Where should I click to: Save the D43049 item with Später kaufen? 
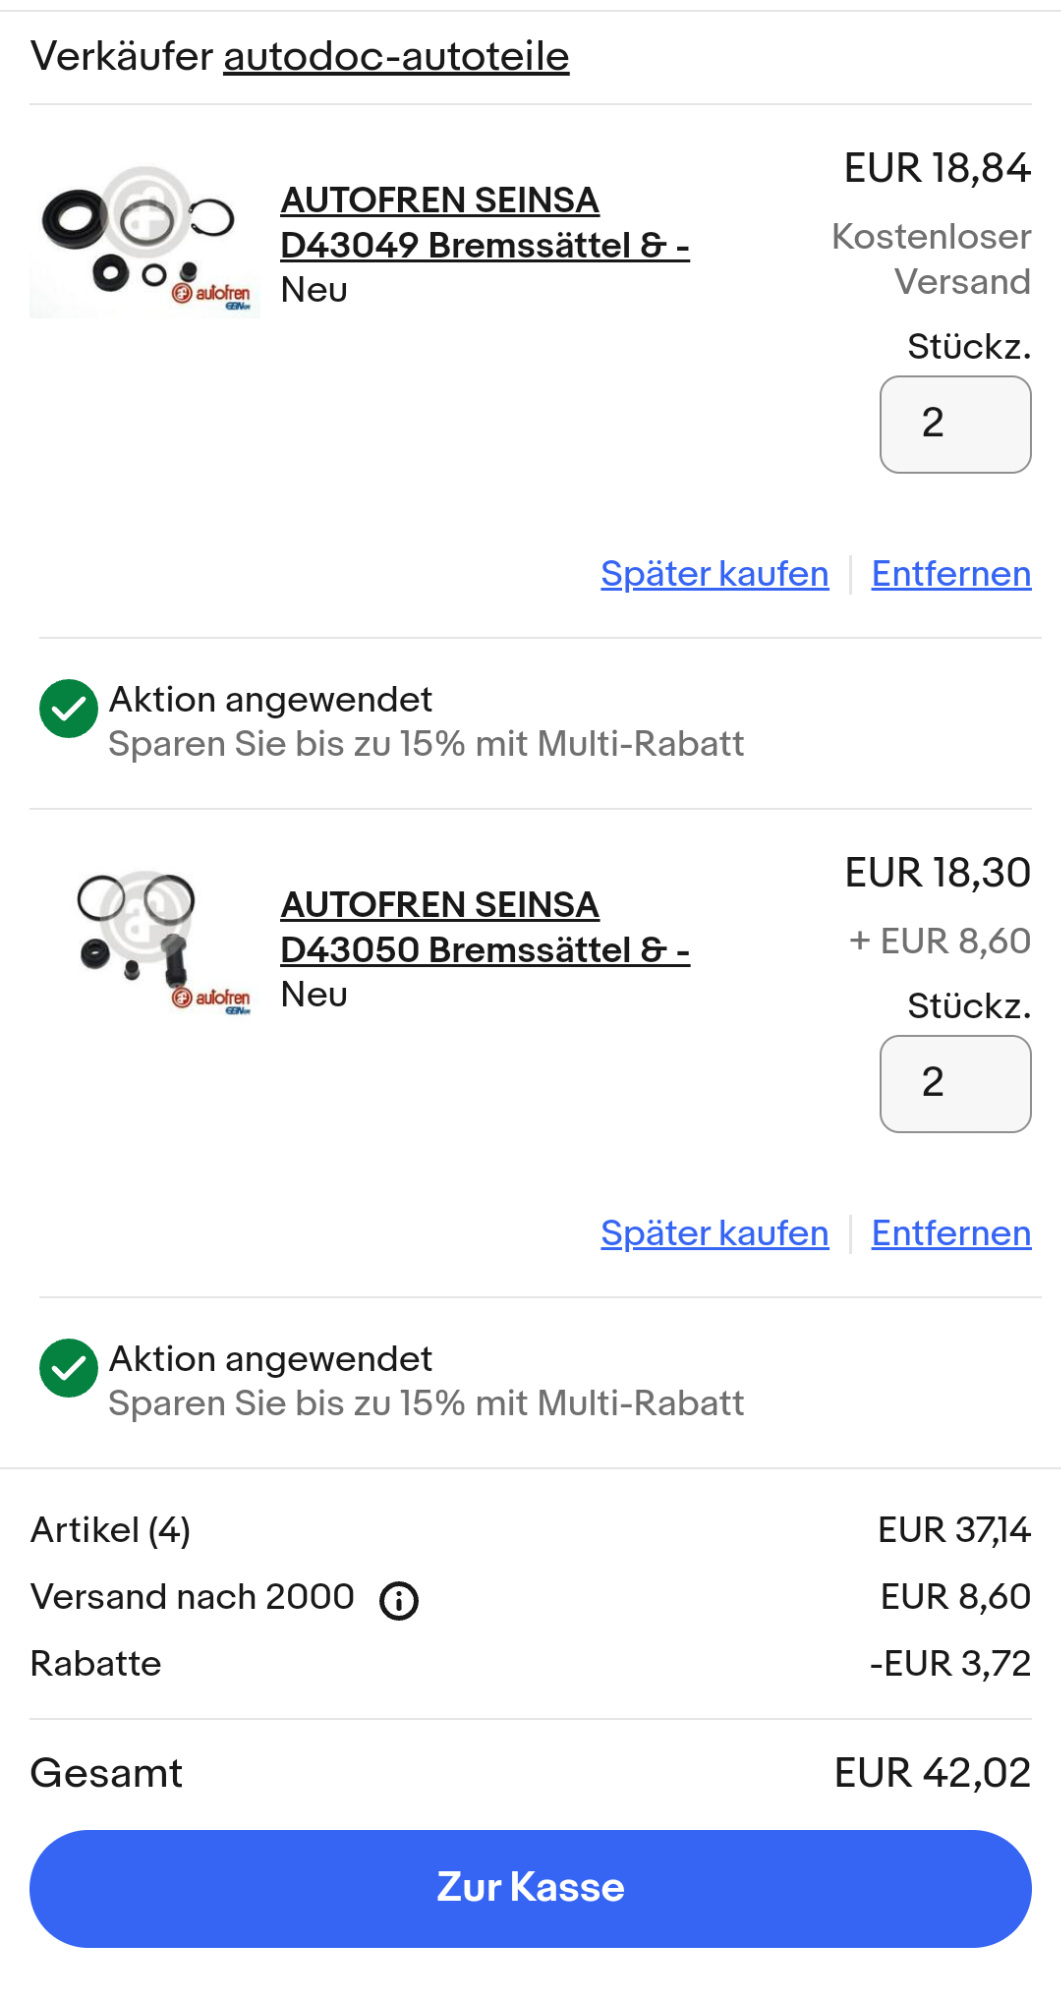pyautogui.click(x=714, y=574)
